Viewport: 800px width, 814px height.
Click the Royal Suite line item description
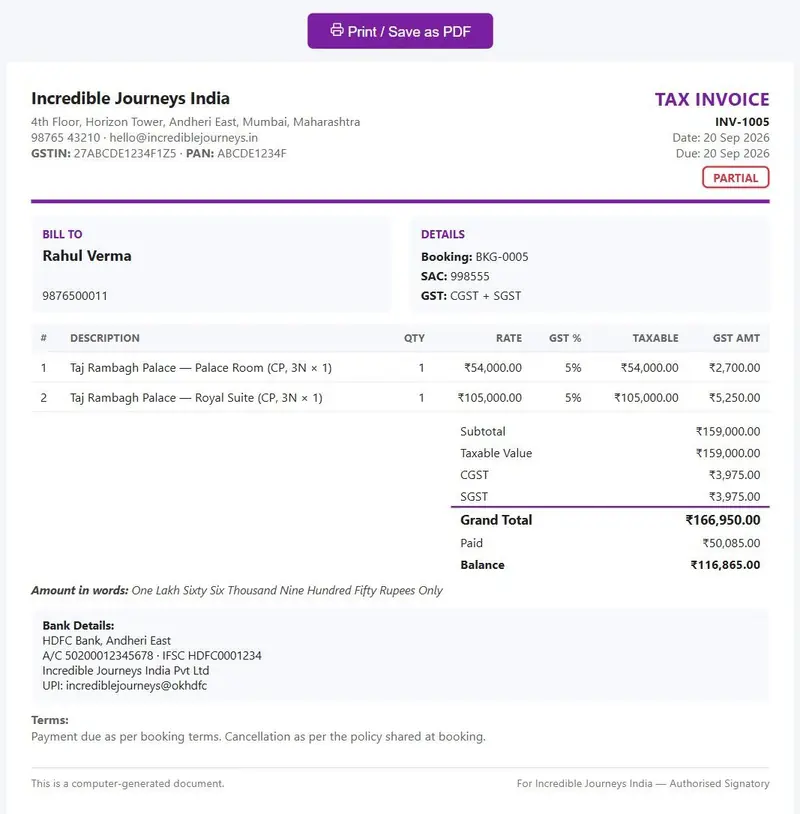(196, 398)
